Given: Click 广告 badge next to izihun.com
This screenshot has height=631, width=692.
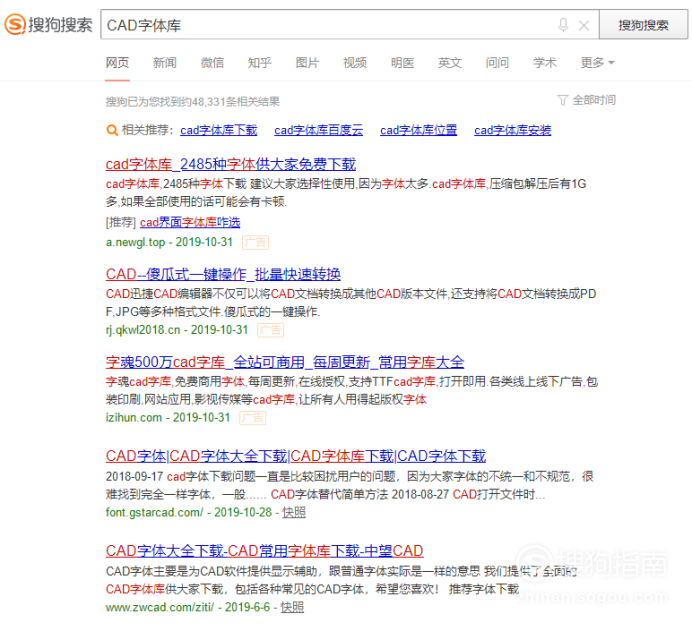Looking at the screenshot, I should pyautogui.click(x=252, y=418).
